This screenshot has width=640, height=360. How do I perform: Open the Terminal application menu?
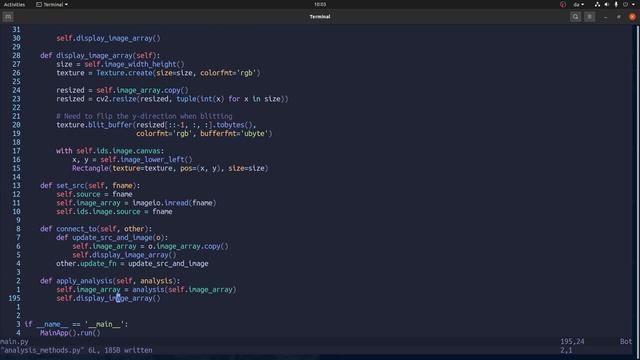52,4
